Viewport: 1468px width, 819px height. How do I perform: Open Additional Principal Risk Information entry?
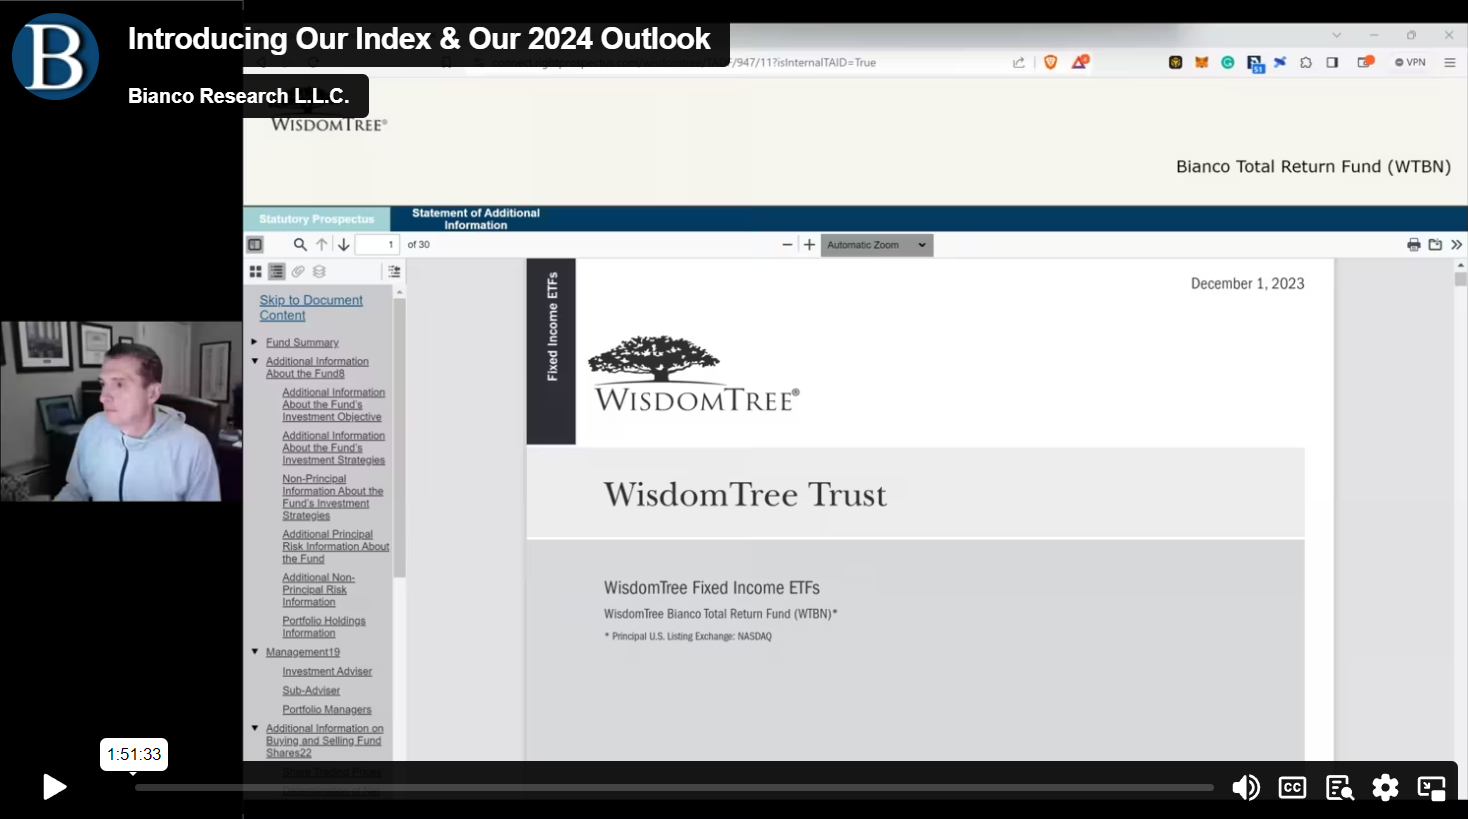[x=335, y=547]
